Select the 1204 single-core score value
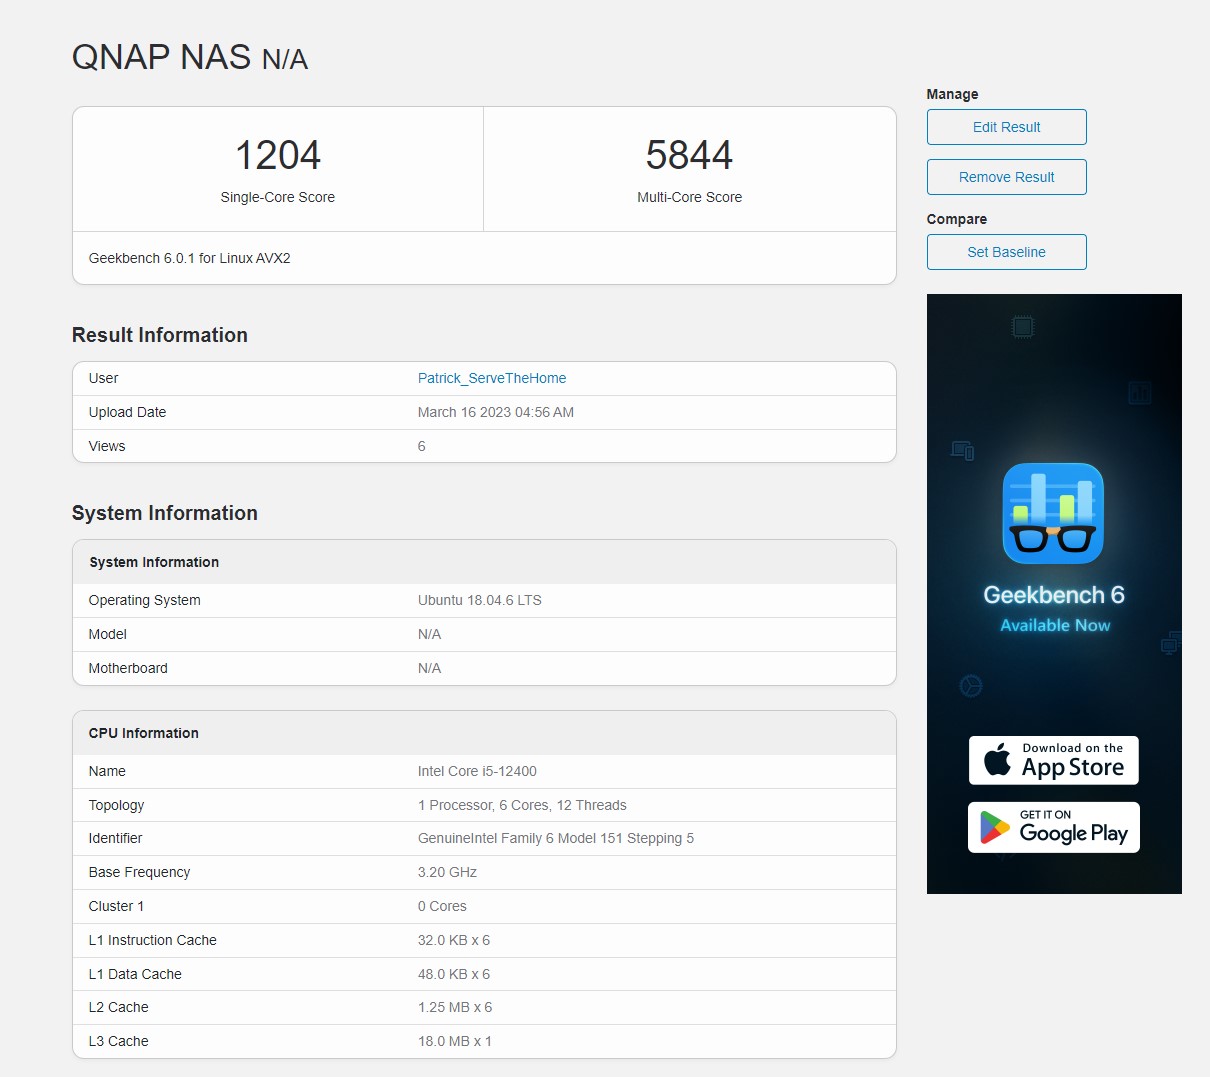Screen dimensions: 1210x1077 click(x=278, y=155)
